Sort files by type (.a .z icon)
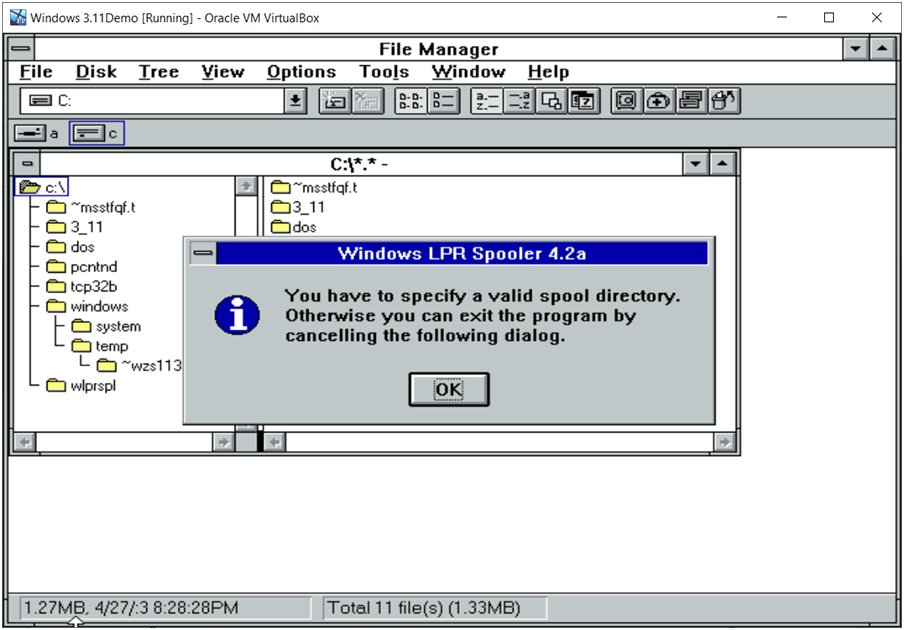 click(519, 101)
